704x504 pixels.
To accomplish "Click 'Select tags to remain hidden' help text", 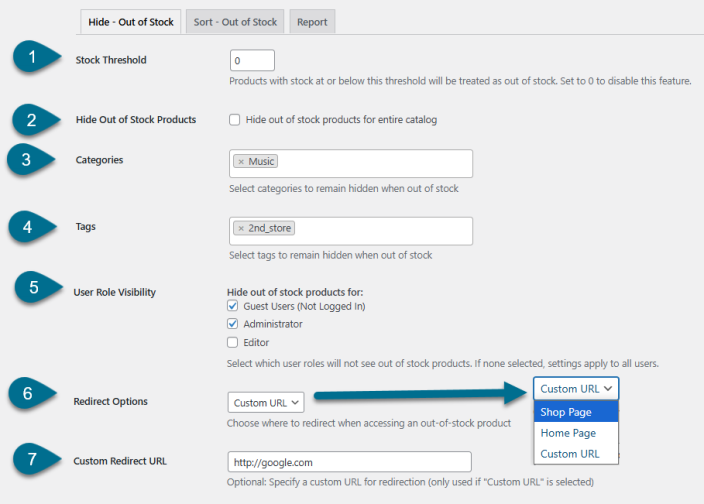I will pos(330,255).
